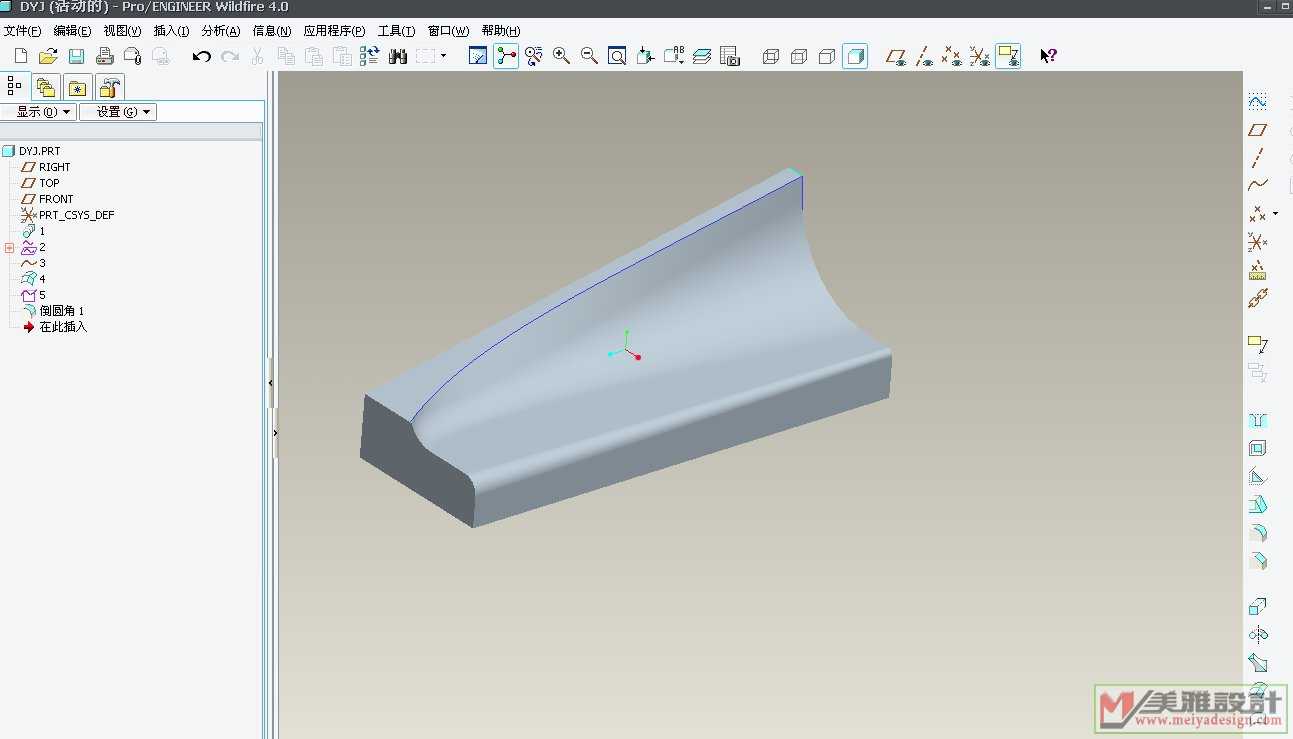Toggle datum points visibility

953,56
